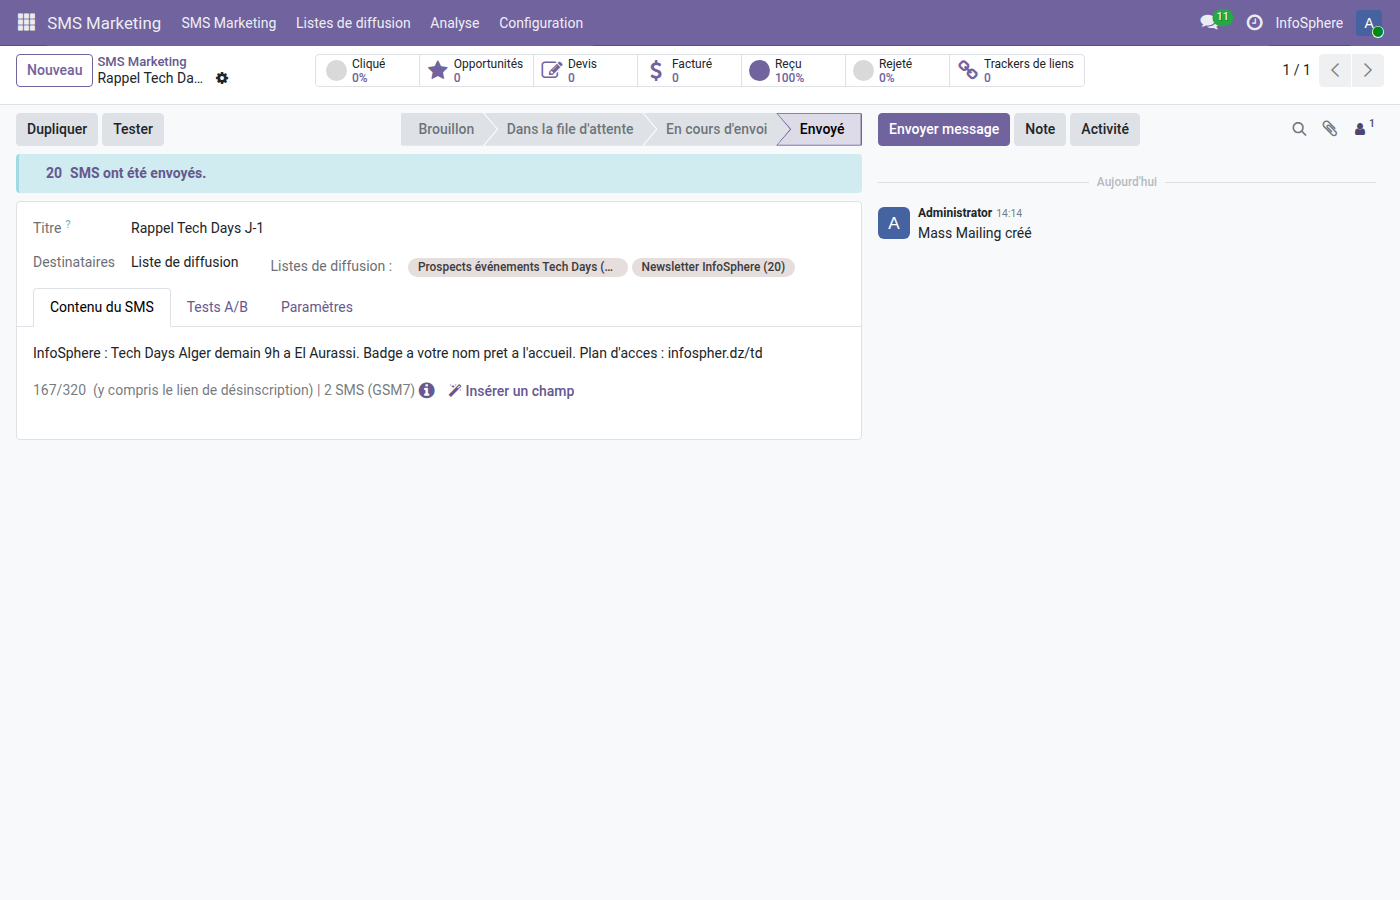The height and width of the screenshot is (900, 1400).
Task: Switch to the Paramètres tab
Action: coord(316,307)
